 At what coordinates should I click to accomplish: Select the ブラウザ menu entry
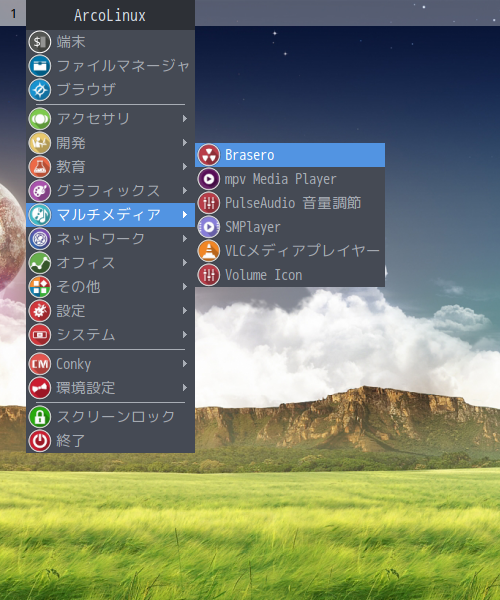pos(110,90)
